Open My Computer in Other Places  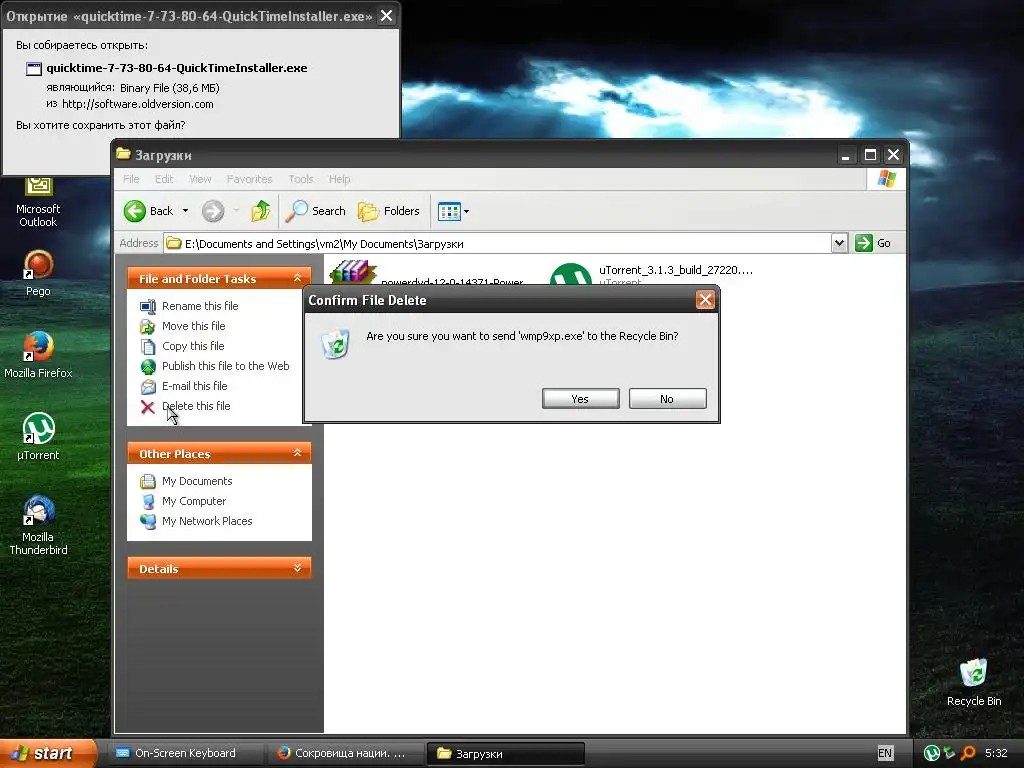[x=194, y=501]
